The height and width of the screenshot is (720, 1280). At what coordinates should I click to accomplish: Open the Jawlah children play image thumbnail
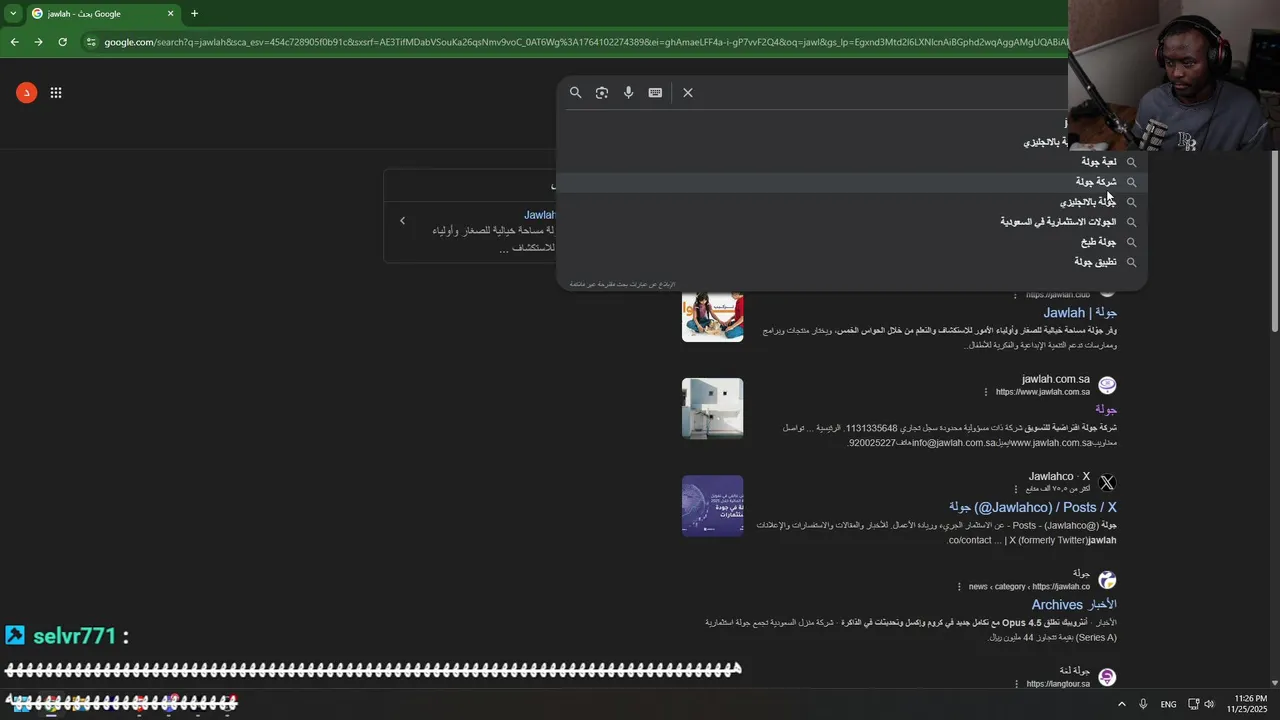click(x=712, y=316)
